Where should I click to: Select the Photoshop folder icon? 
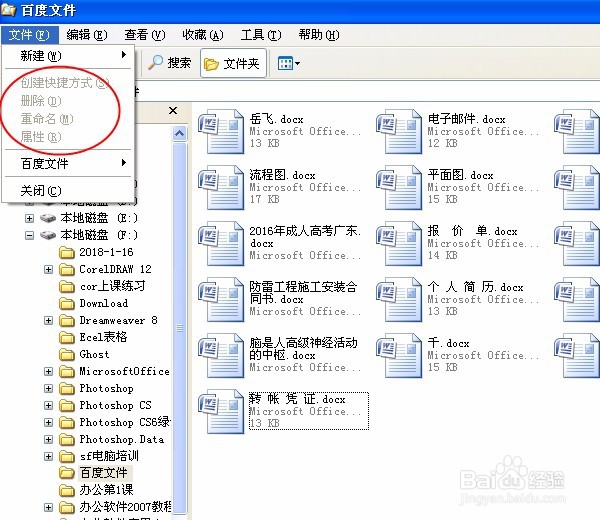click(67, 388)
